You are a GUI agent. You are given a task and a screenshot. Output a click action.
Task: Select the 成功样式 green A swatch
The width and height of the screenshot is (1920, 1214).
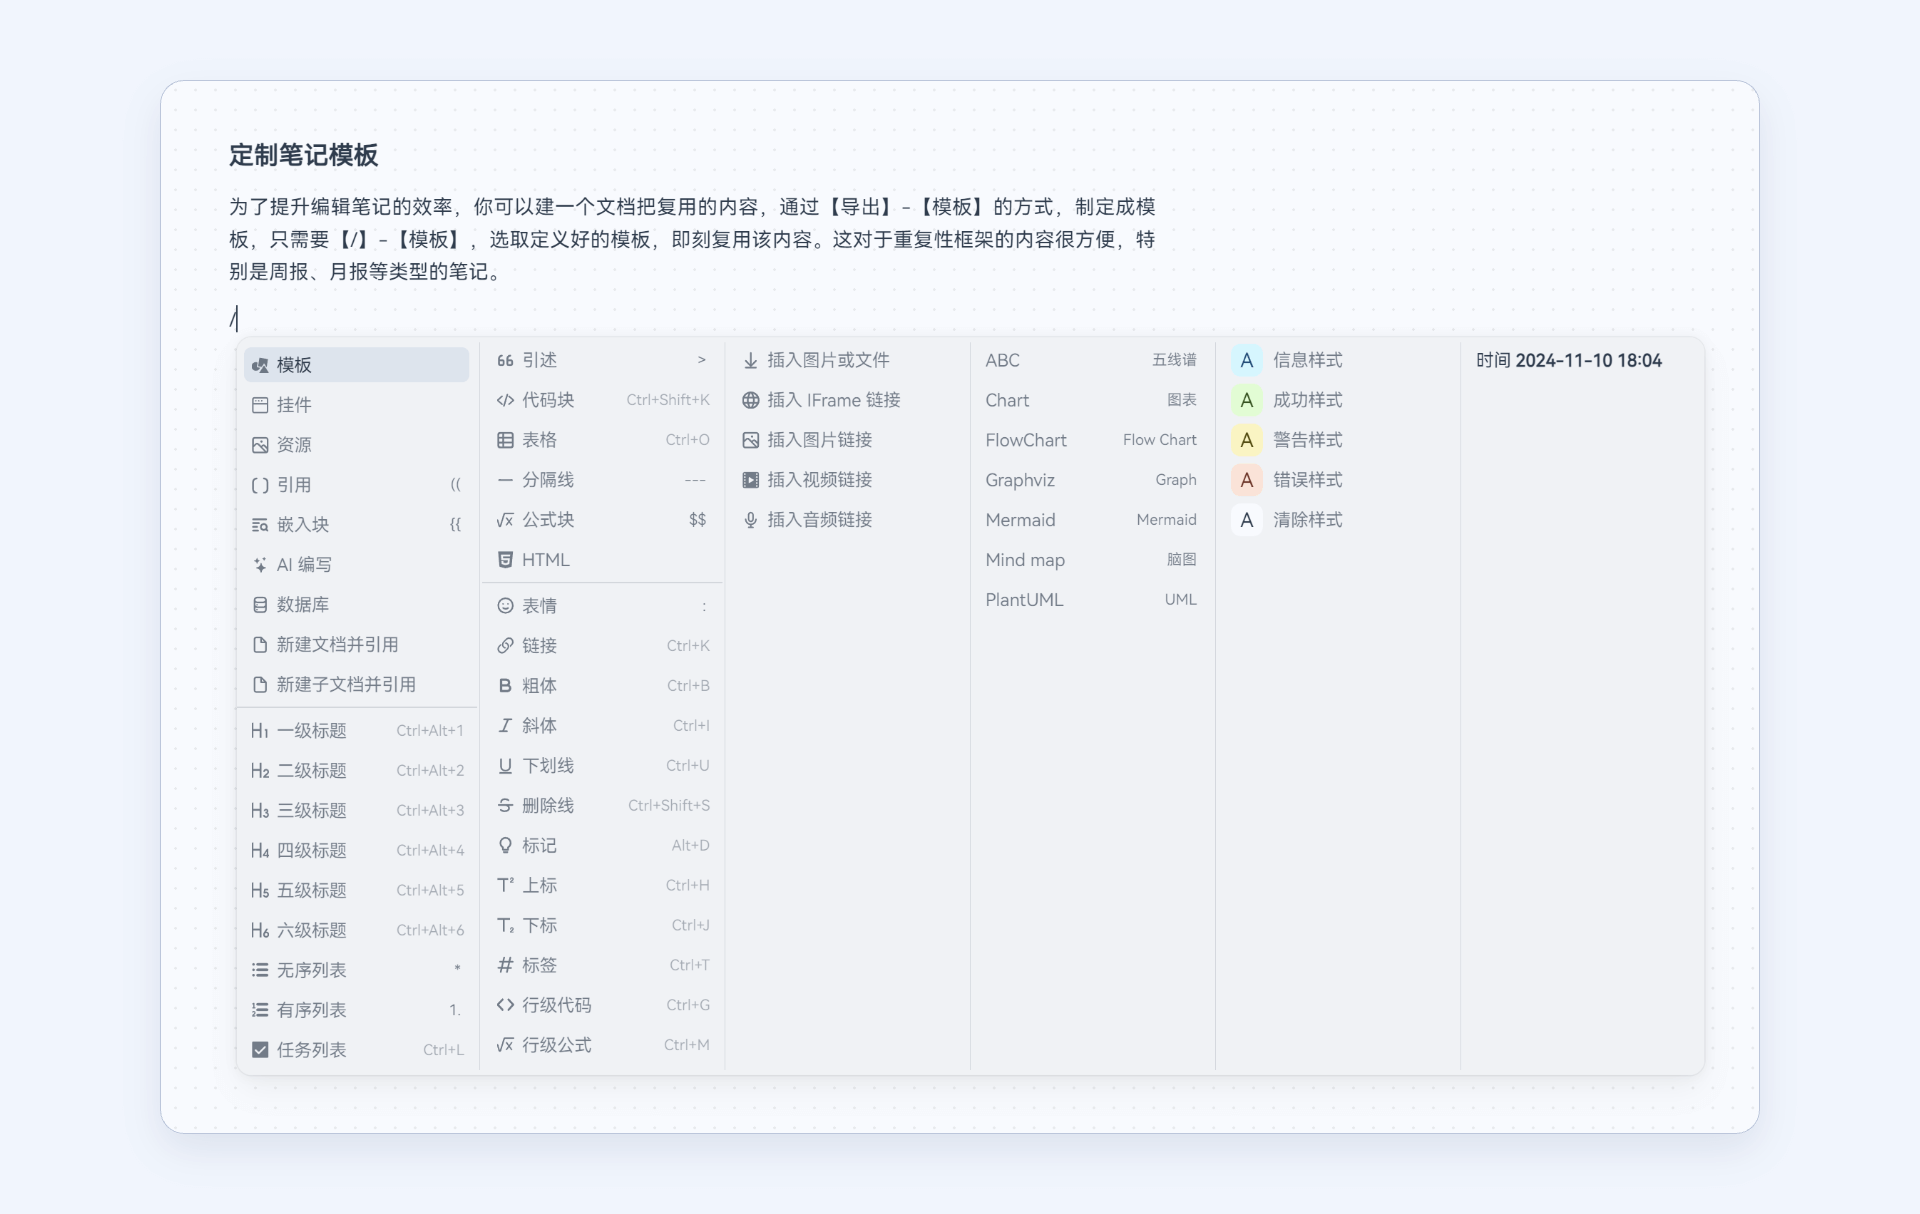point(1246,400)
